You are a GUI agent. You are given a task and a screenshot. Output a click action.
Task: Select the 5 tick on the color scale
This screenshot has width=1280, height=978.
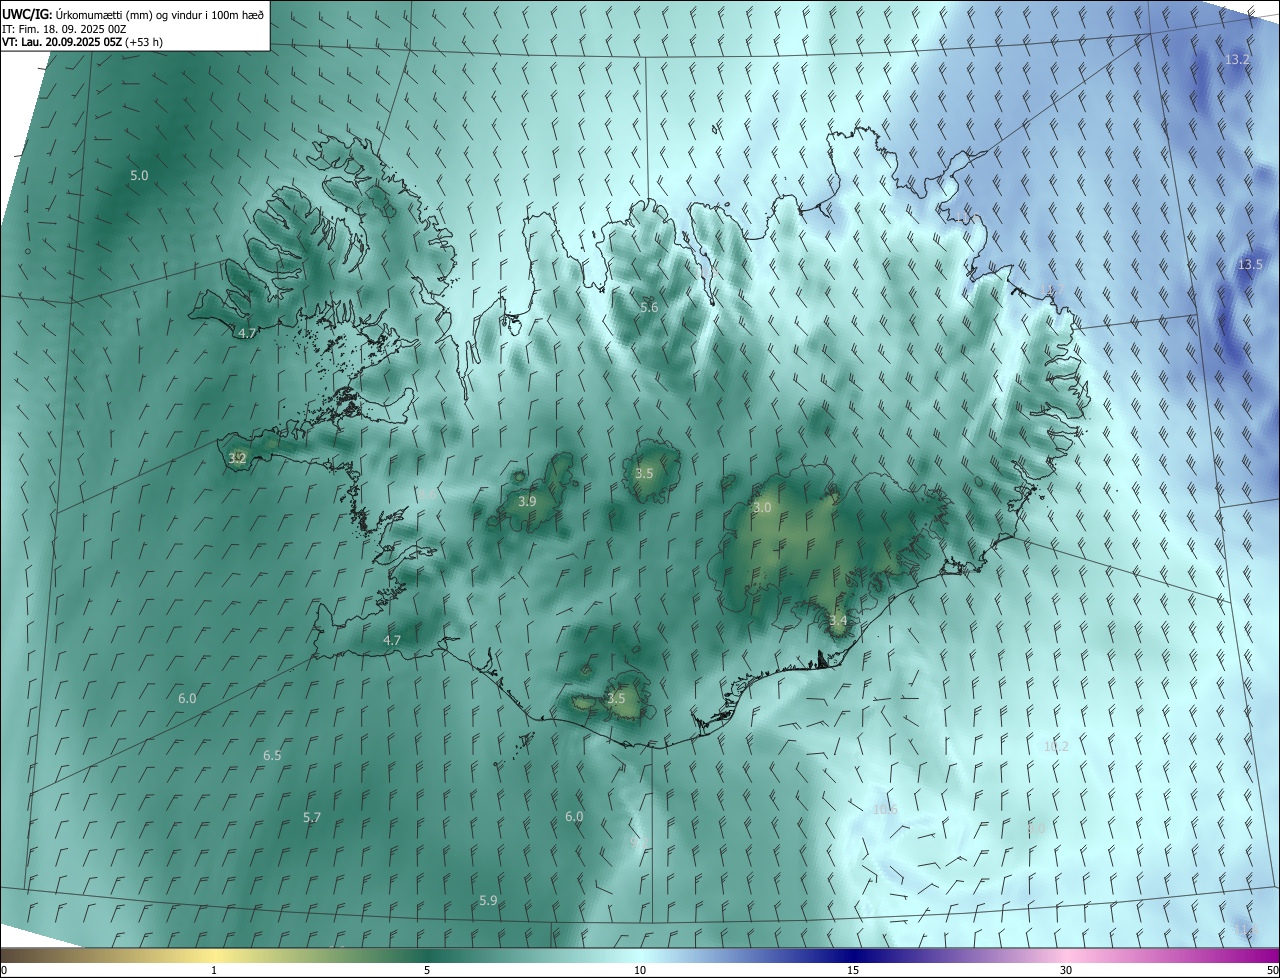click(427, 970)
